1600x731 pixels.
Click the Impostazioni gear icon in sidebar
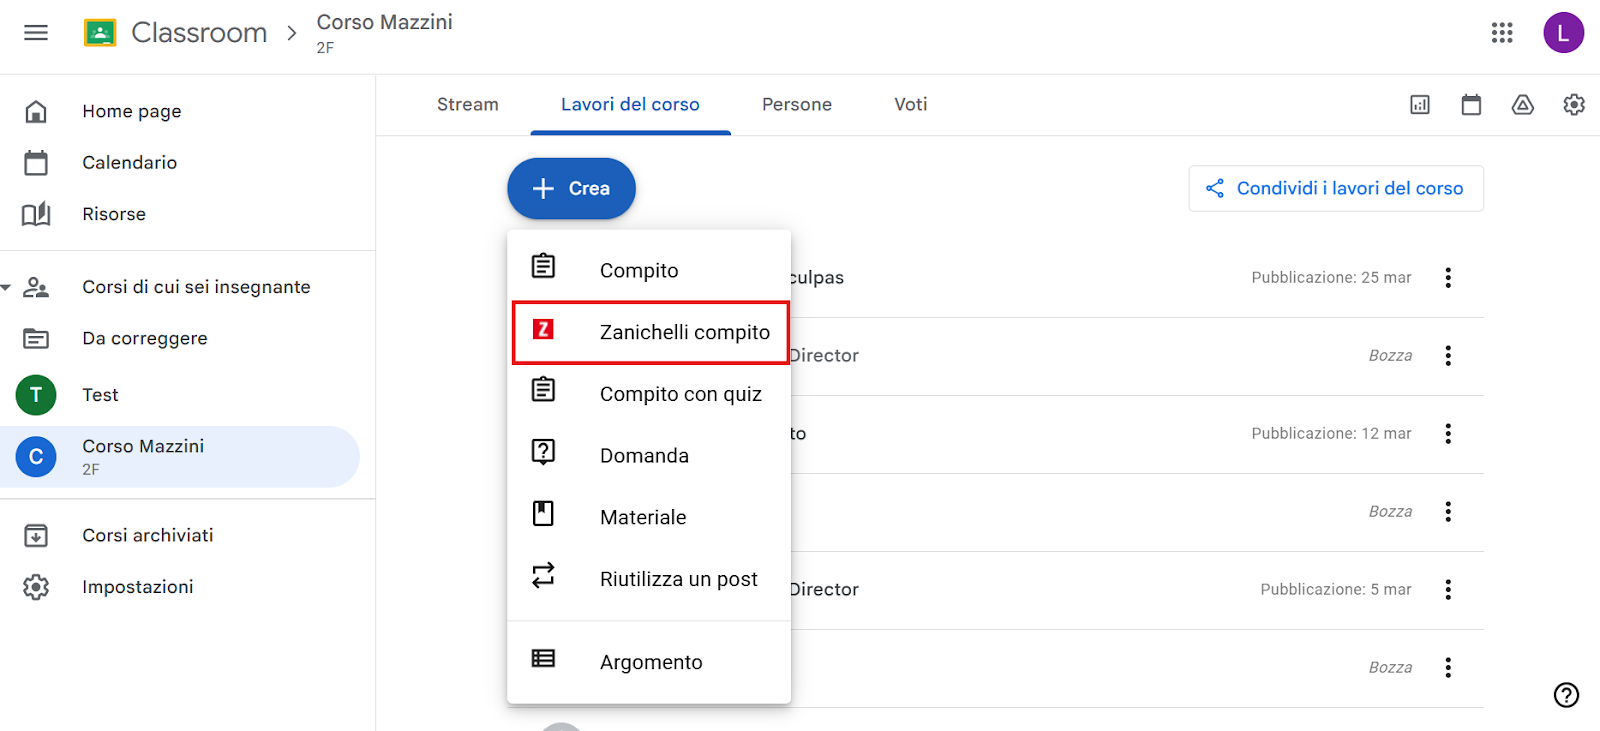pos(36,587)
